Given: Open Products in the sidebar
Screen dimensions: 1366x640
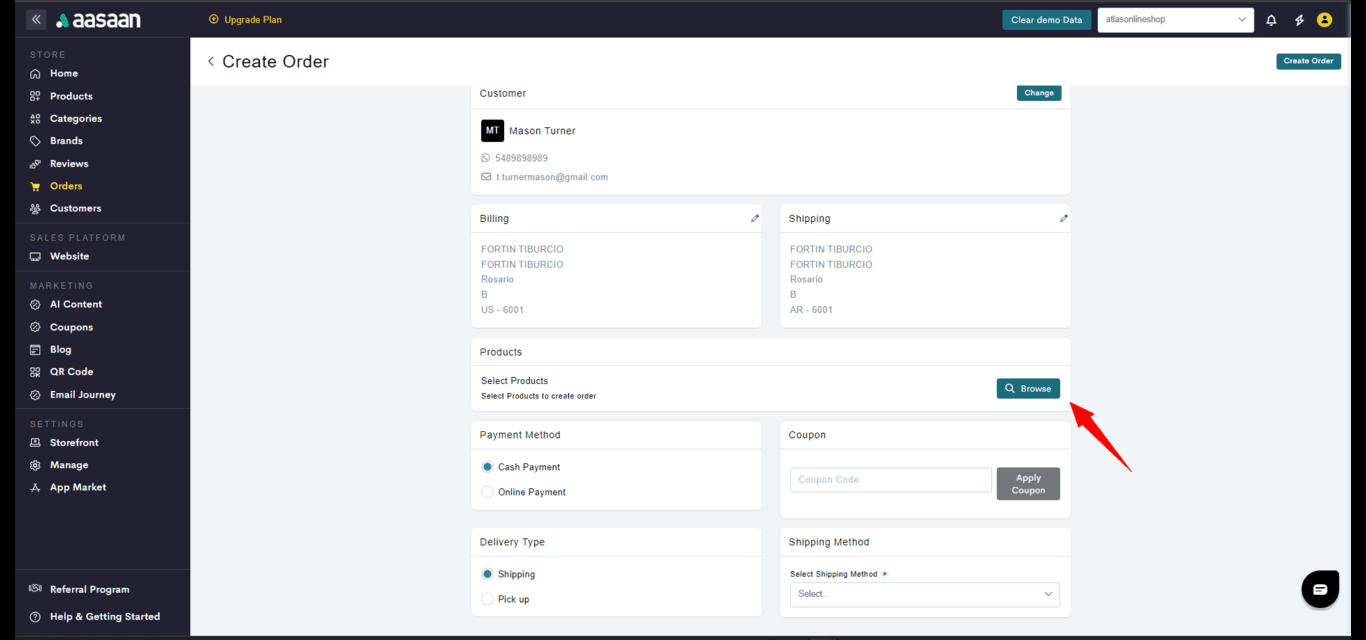Looking at the screenshot, I should pyautogui.click(x=71, y=96).
